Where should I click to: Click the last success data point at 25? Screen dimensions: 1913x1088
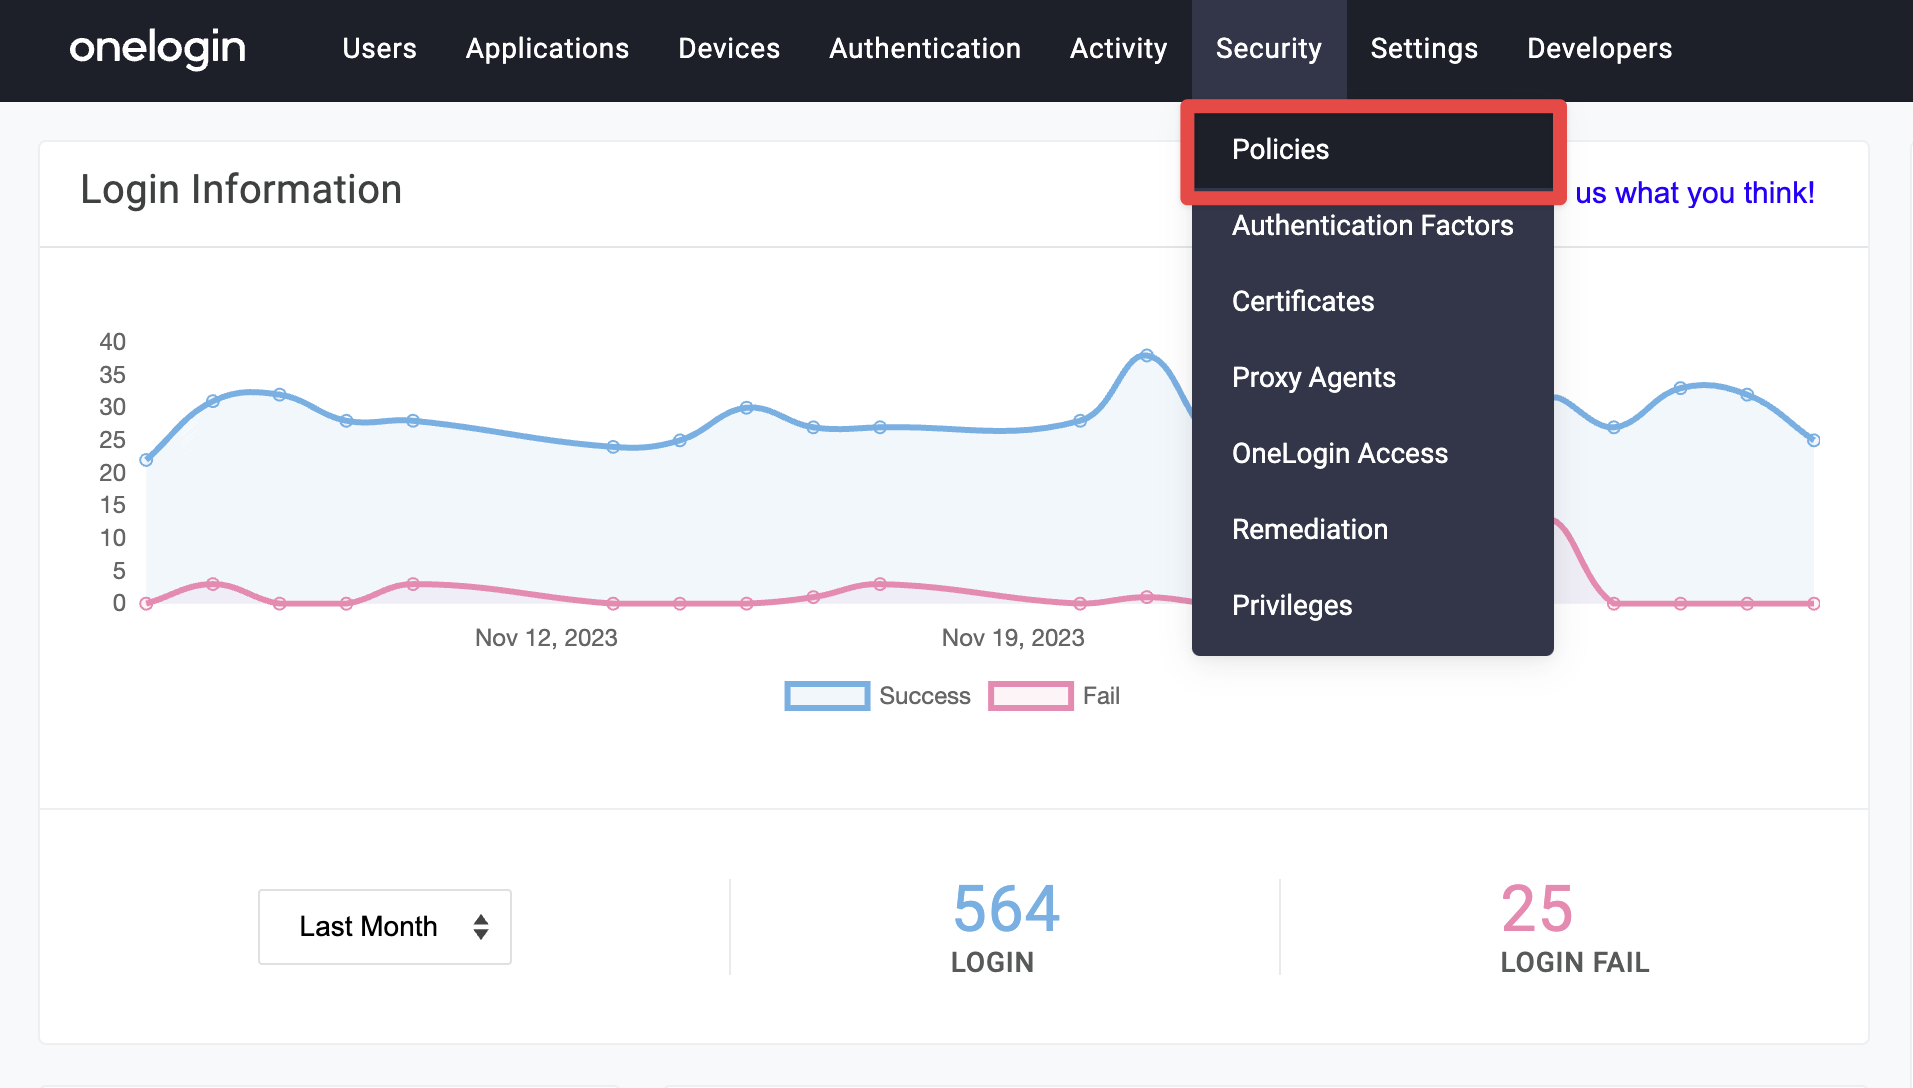[x=1813, y=440]
